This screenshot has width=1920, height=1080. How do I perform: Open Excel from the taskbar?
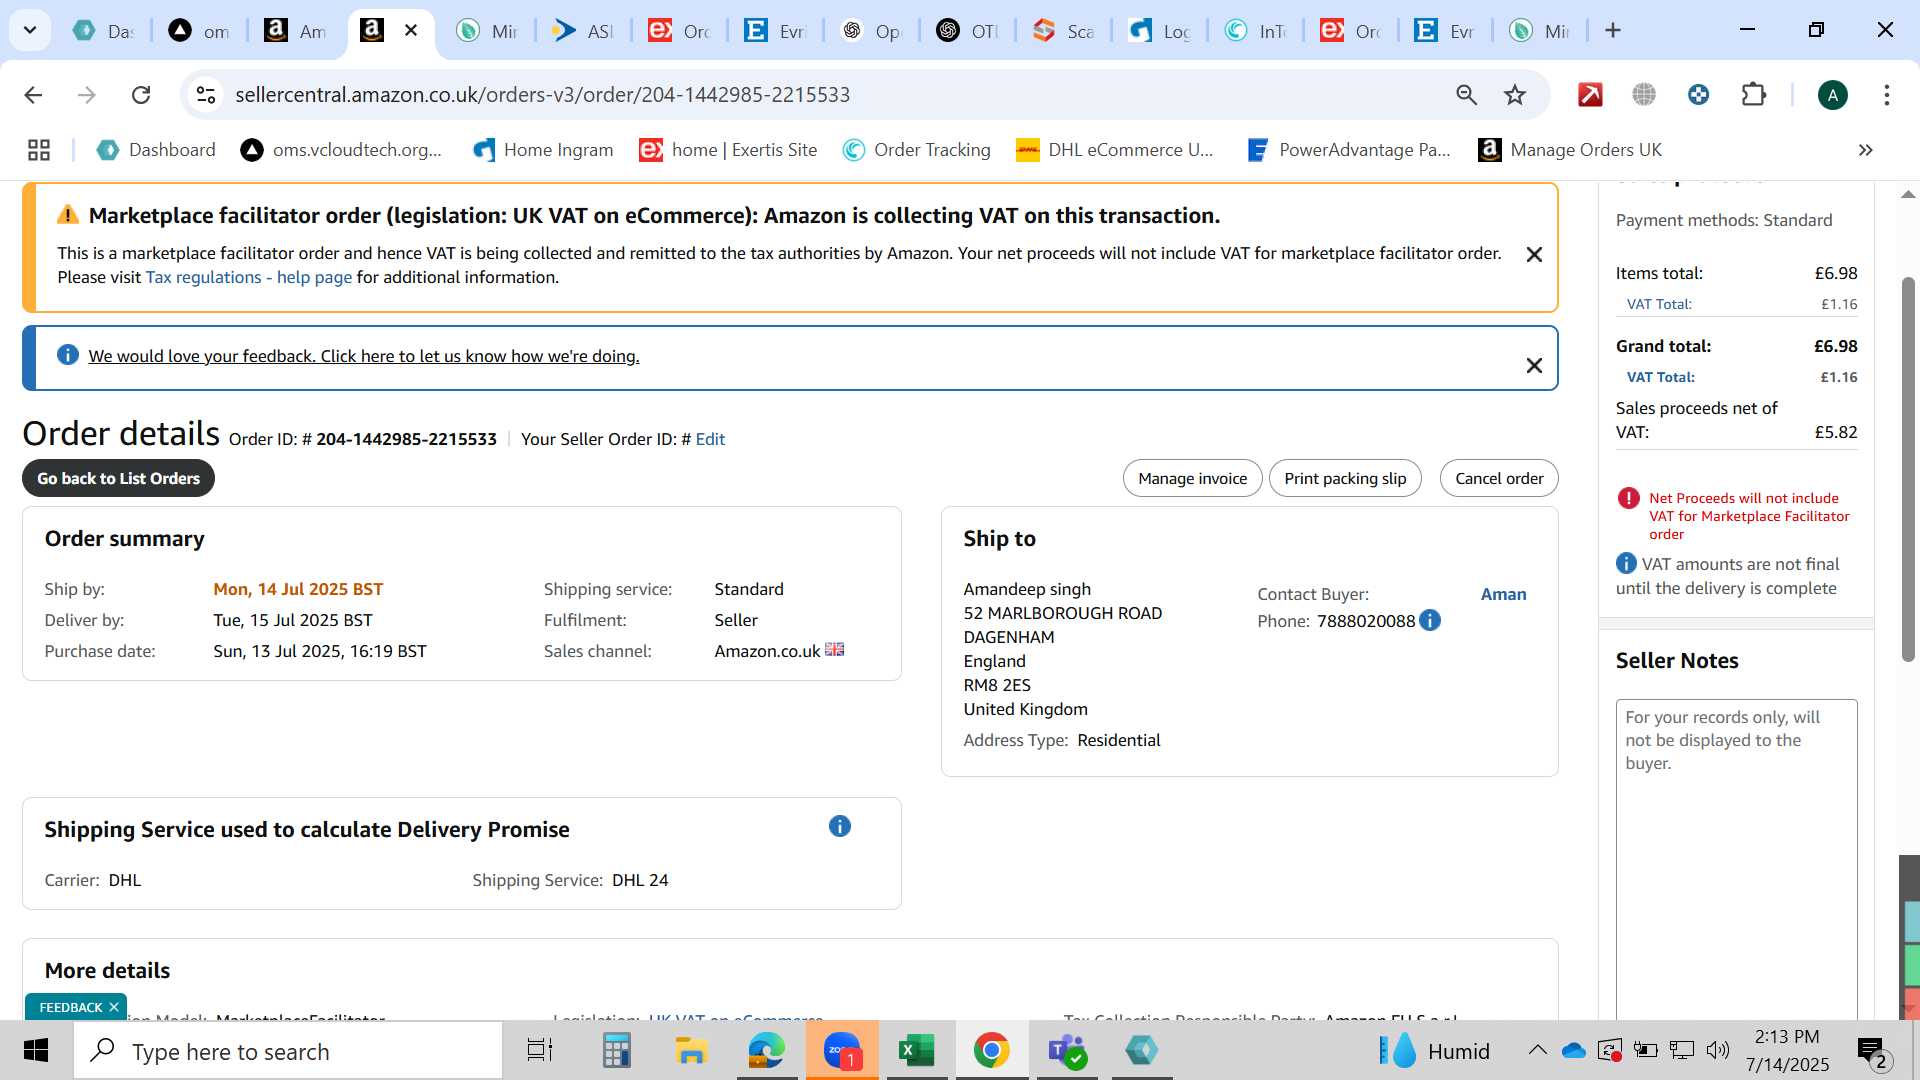(916, 1051)
